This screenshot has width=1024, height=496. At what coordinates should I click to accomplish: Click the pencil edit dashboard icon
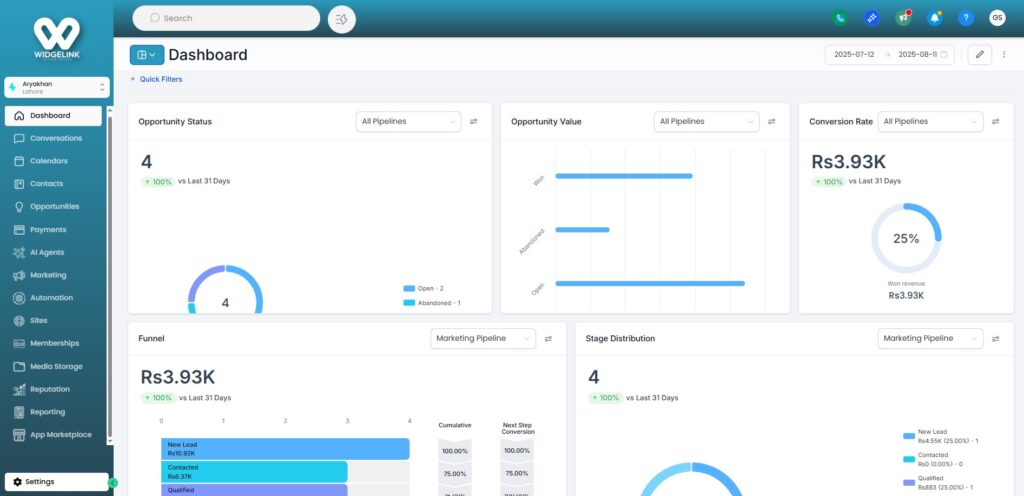tap(980, 54)
